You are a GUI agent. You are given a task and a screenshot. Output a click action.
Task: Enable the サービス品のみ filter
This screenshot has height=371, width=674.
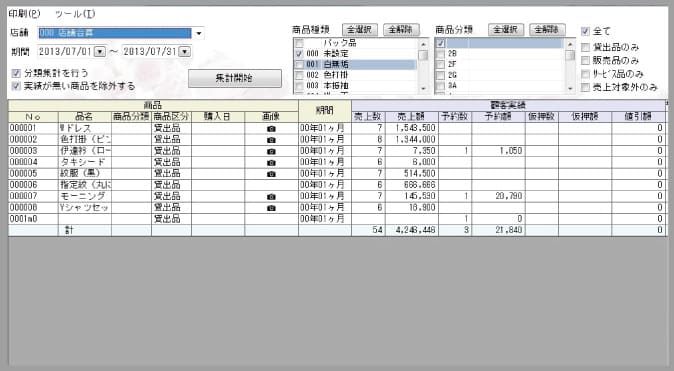point(585,74)
